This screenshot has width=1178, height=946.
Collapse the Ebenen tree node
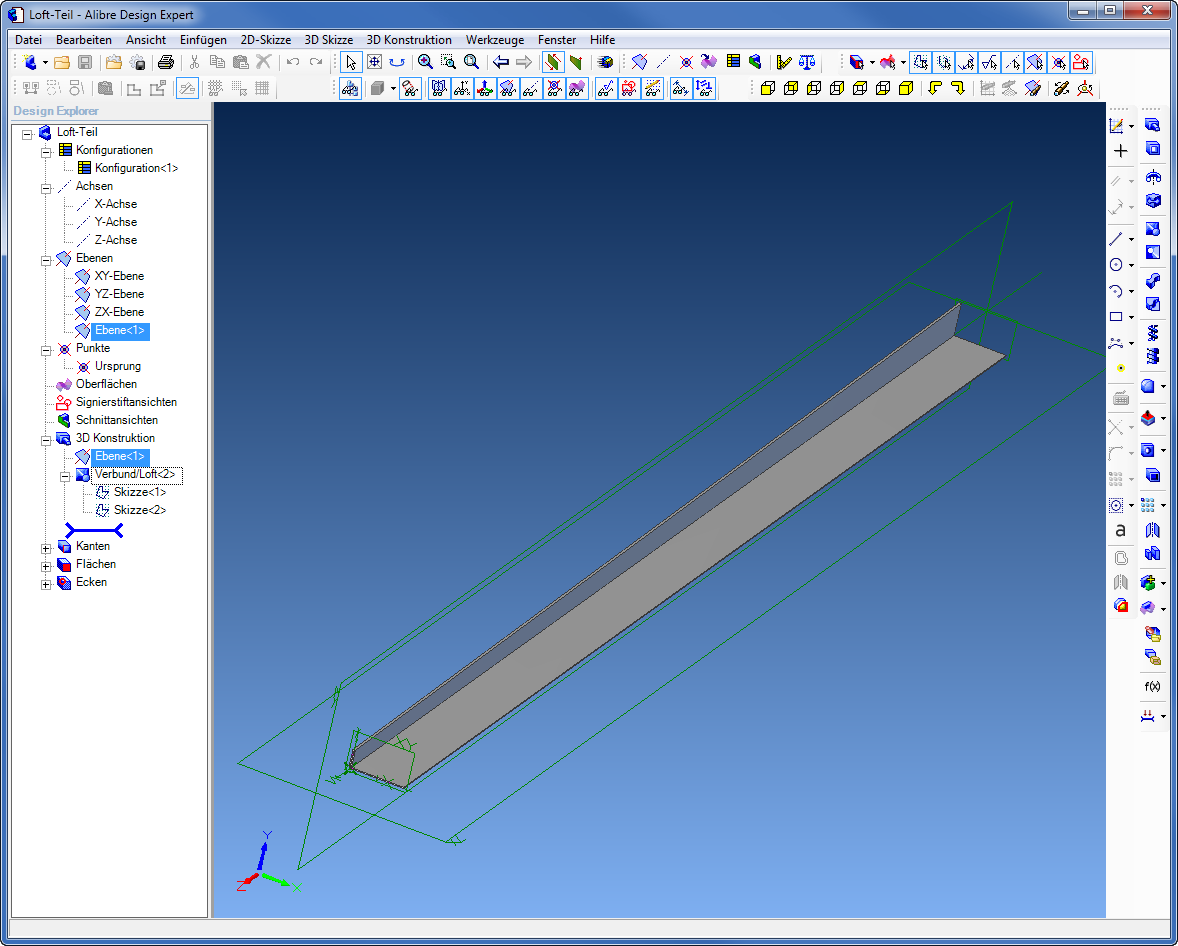(x=46, y=261)
